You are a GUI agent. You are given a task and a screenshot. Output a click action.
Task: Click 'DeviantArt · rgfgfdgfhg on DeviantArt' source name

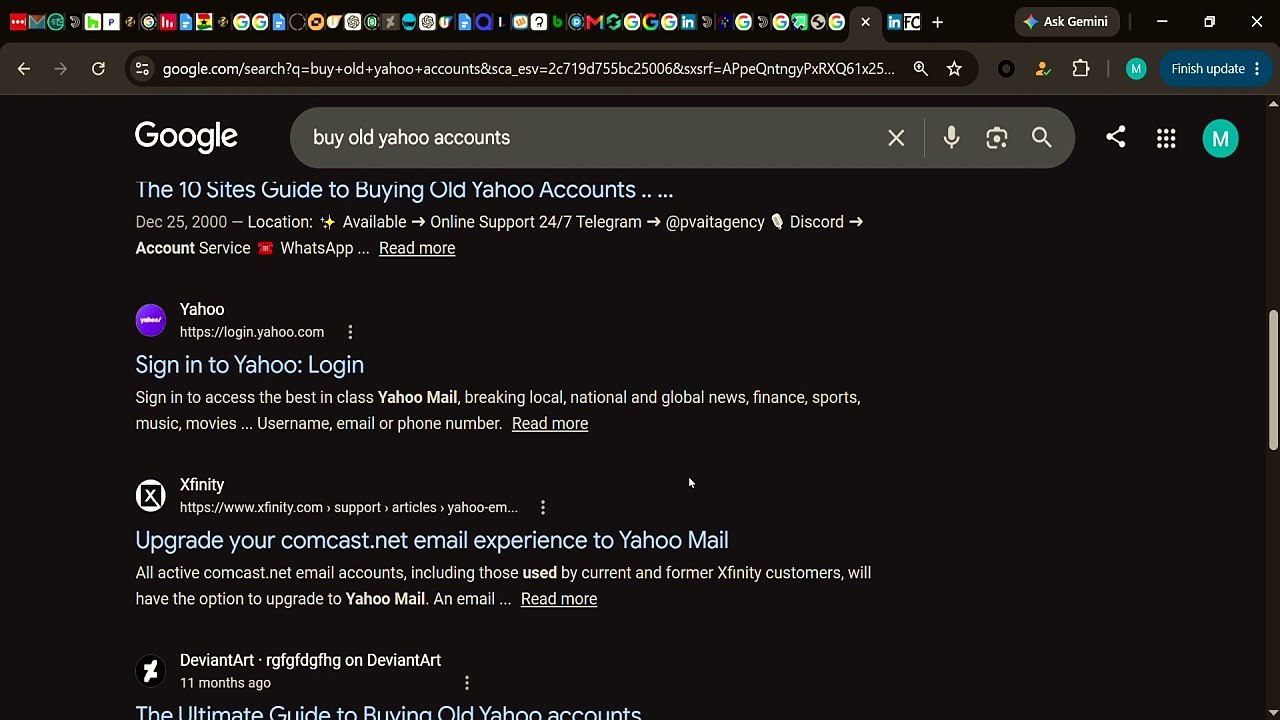tap(310, 660)
